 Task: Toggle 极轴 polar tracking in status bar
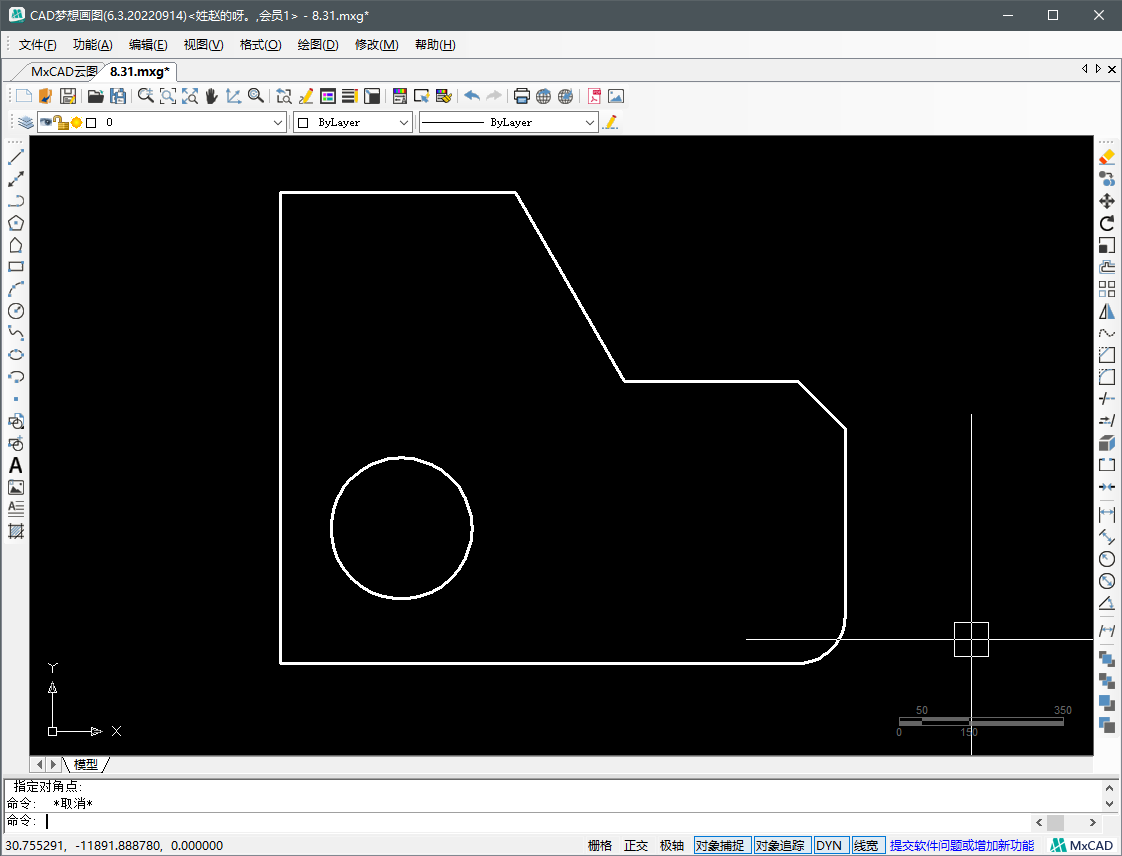[x=671, y=845]
